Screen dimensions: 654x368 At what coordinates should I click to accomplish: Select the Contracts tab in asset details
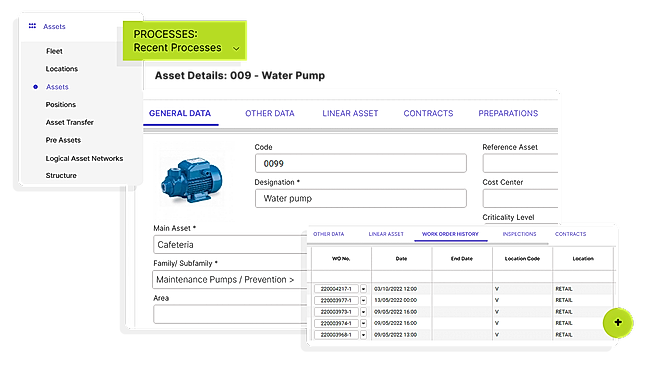pos(428,113)
